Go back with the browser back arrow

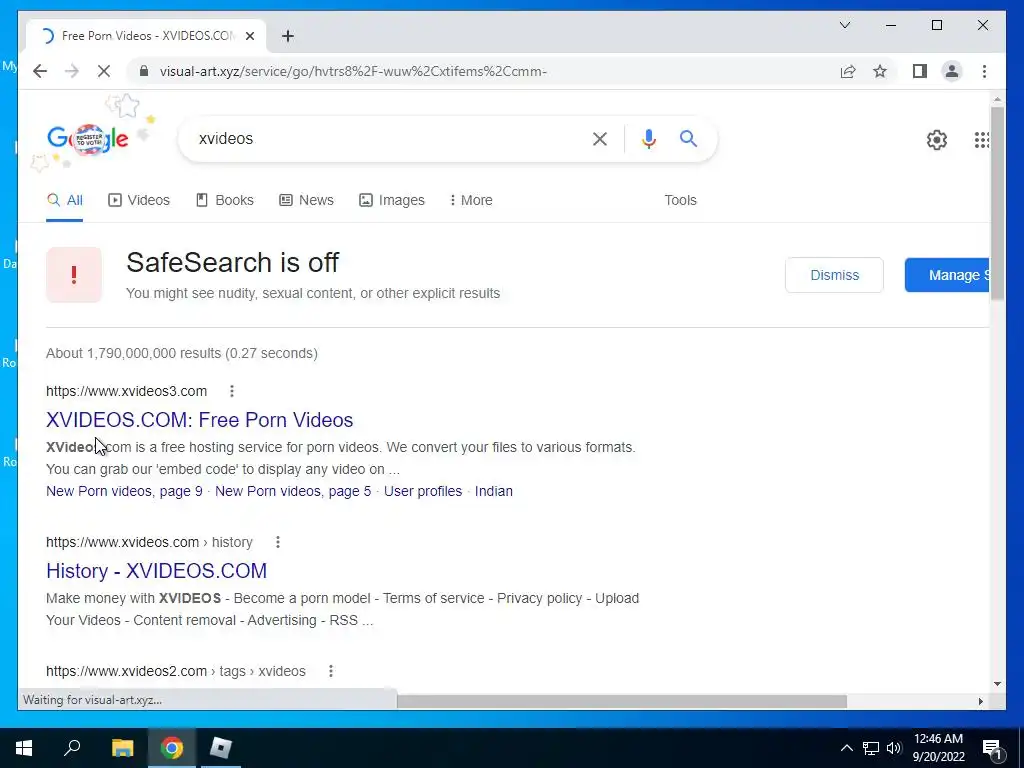(x=40, y=71)
